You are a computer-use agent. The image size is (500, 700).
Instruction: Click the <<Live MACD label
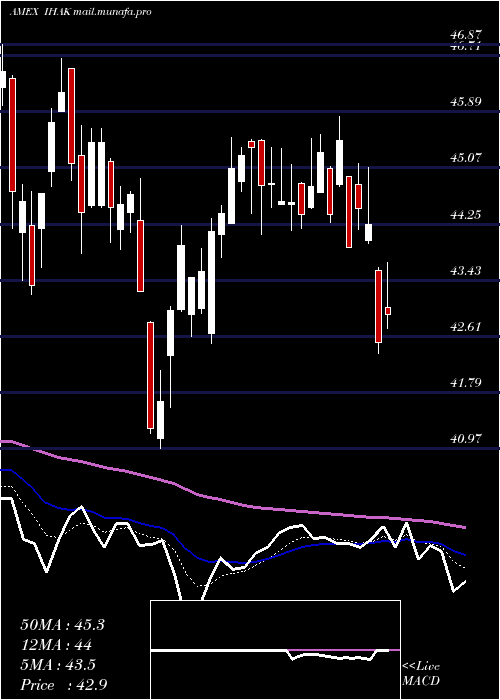[421, 674]
